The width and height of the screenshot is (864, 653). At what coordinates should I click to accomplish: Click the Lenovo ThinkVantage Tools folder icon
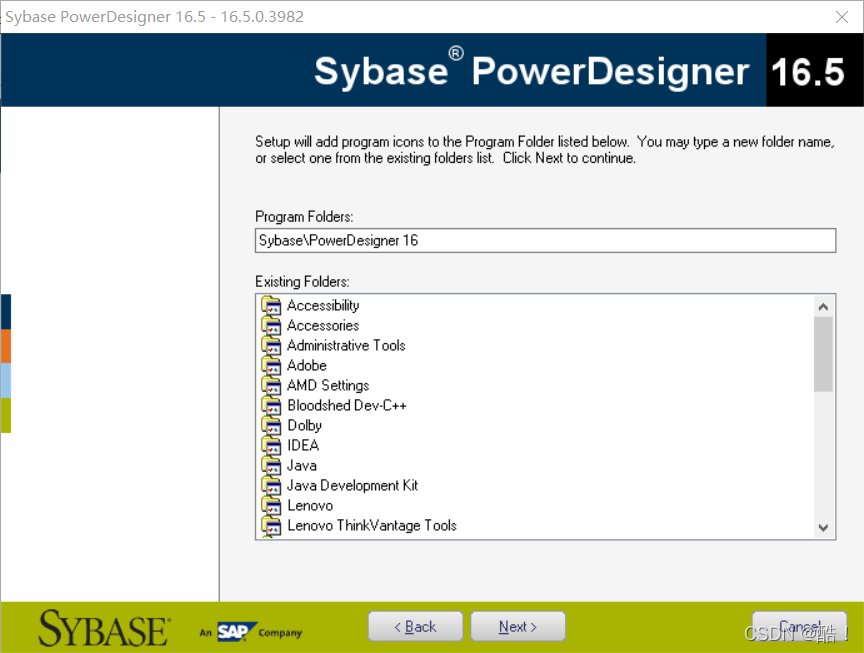coord(271,526)
